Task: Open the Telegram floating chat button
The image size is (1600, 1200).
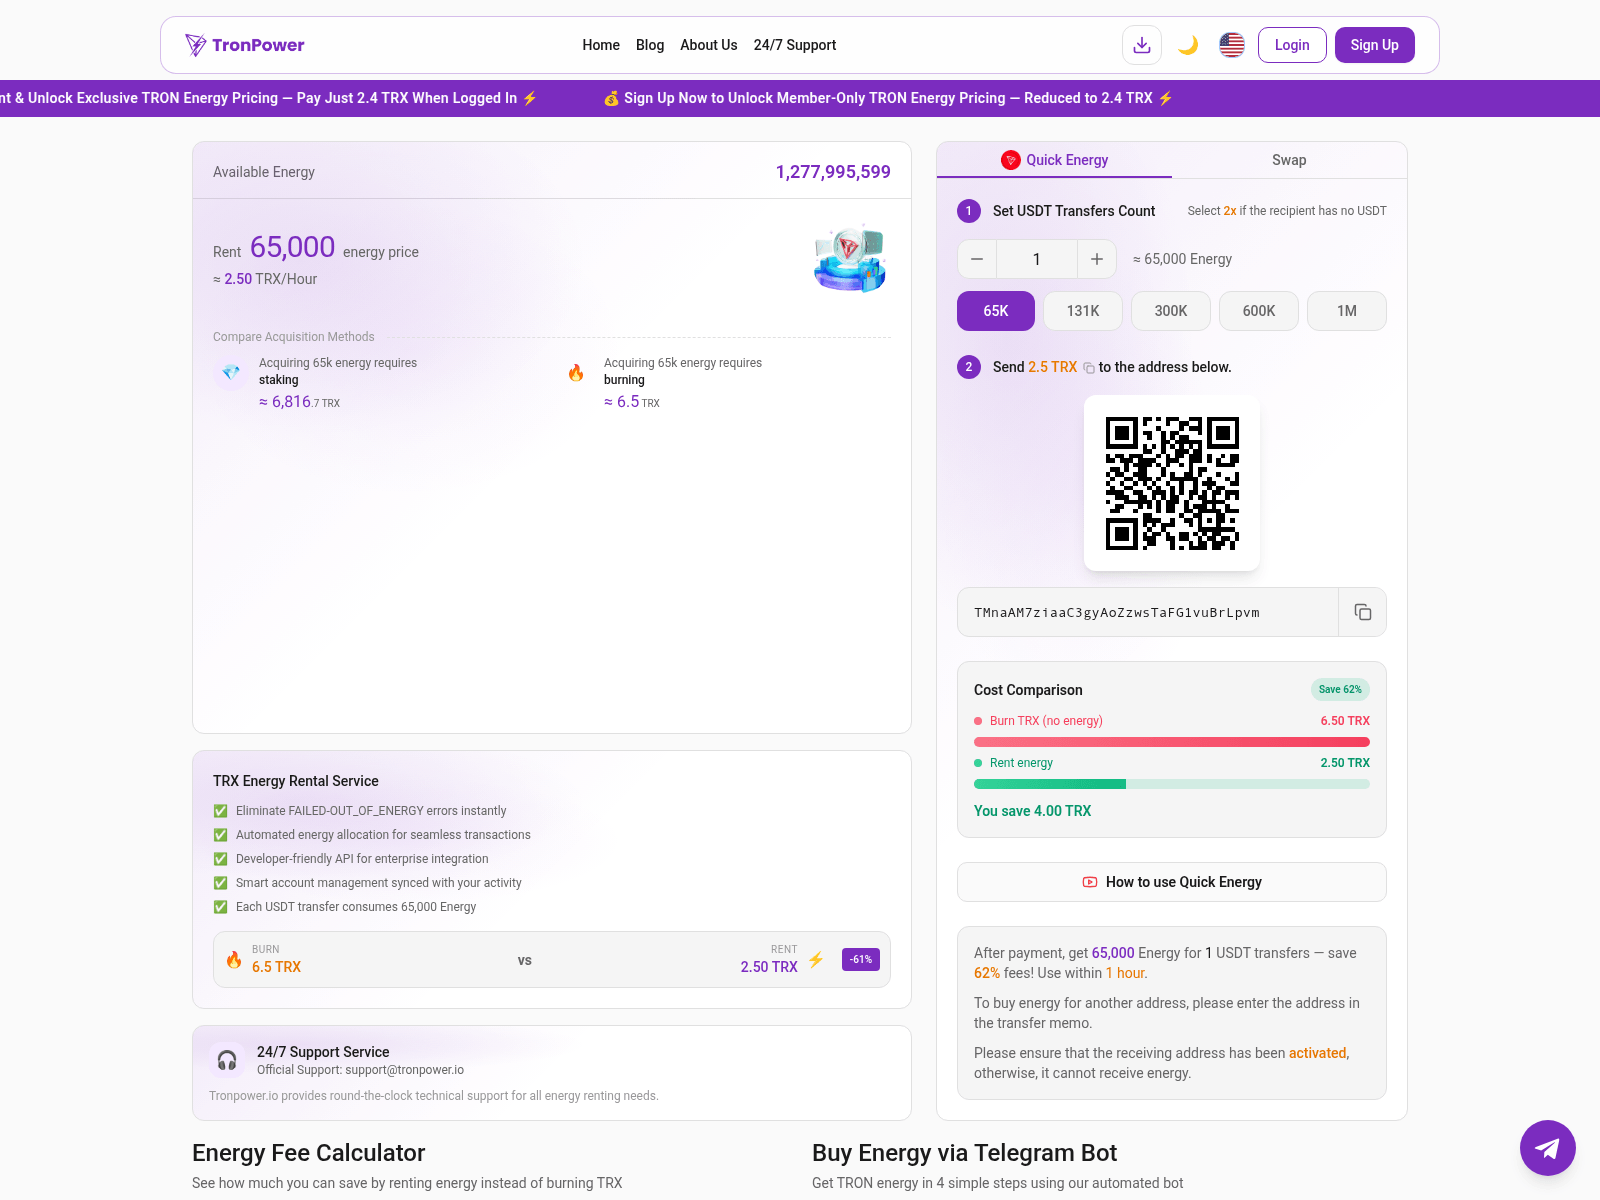Action: pos(1548,1148)
